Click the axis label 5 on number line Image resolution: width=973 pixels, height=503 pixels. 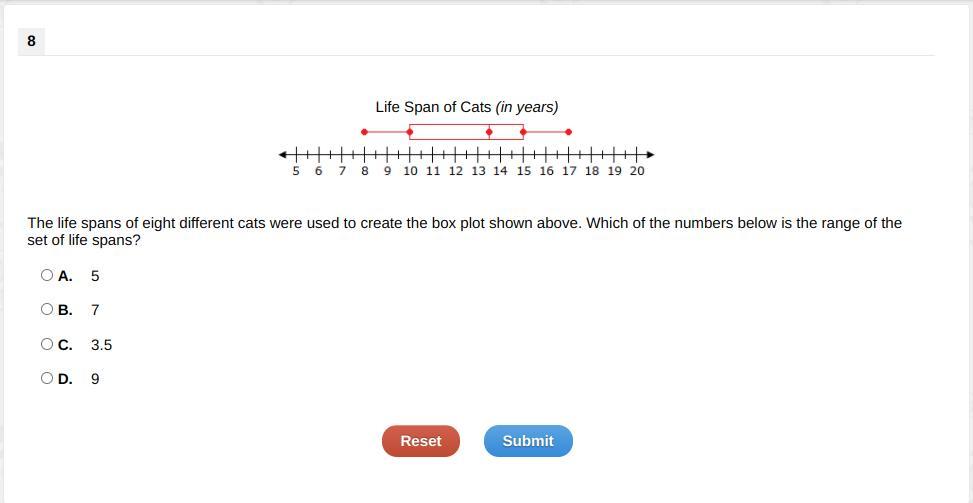pyautogui.click(x=296, y=171)
